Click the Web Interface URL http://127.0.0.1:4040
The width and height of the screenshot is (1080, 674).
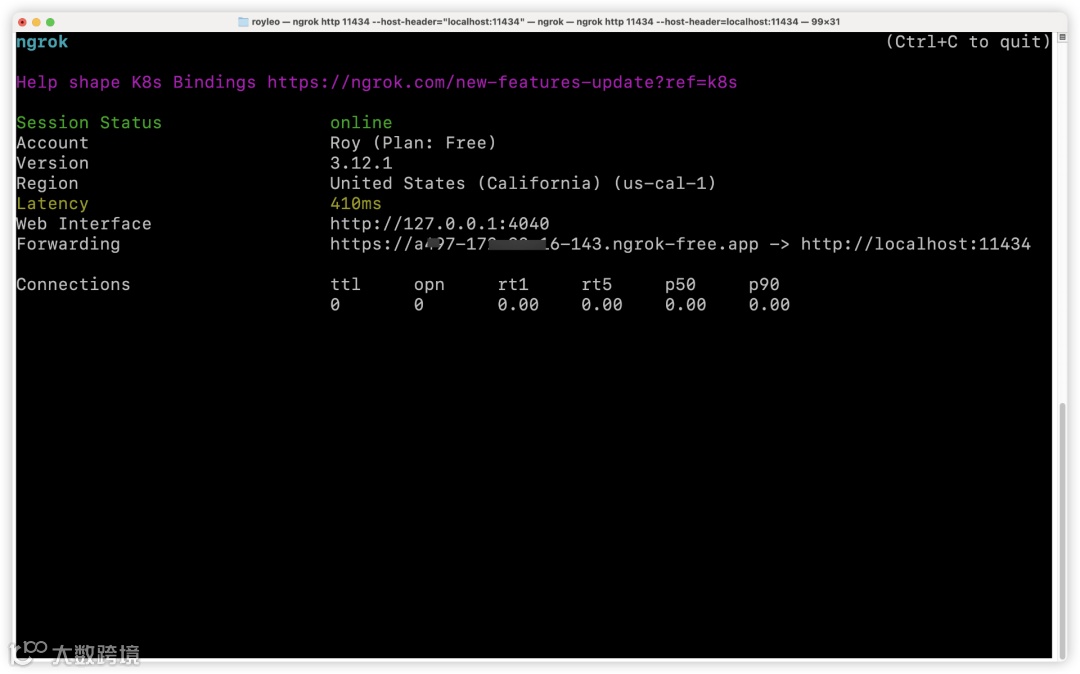tap(439, 224)
